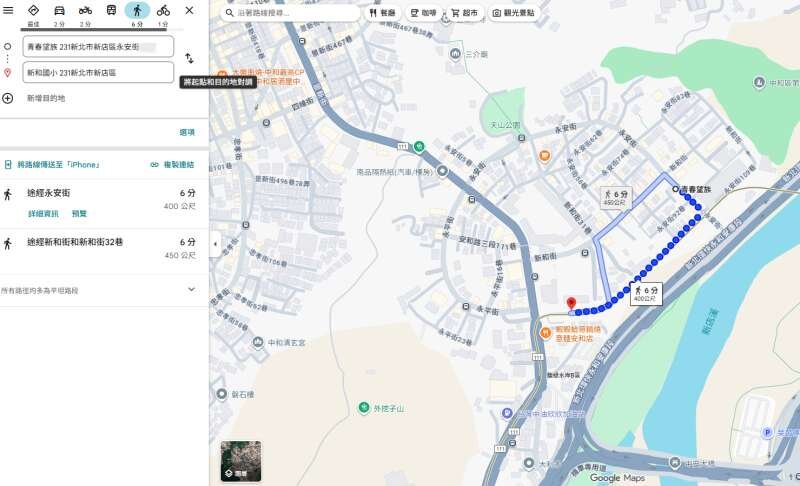
Task: Toggle the walking travel mode
Action: click(137, 11)
